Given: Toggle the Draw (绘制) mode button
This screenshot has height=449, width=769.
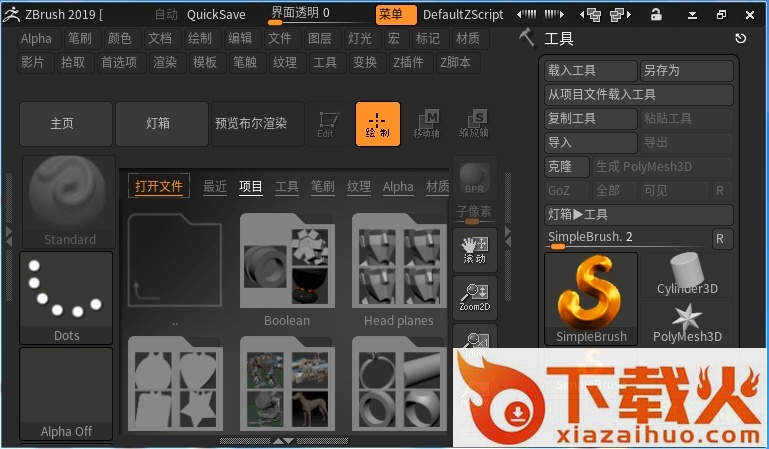Looking at the screenshot, I should pyautogui.click(x=377, y=124).
